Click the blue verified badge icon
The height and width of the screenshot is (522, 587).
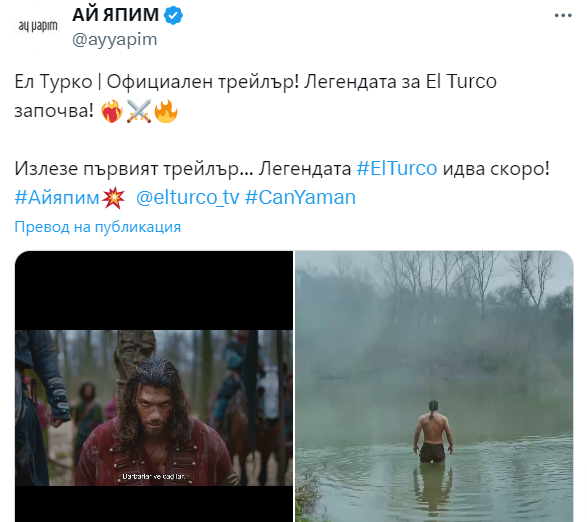coord(173,15)
